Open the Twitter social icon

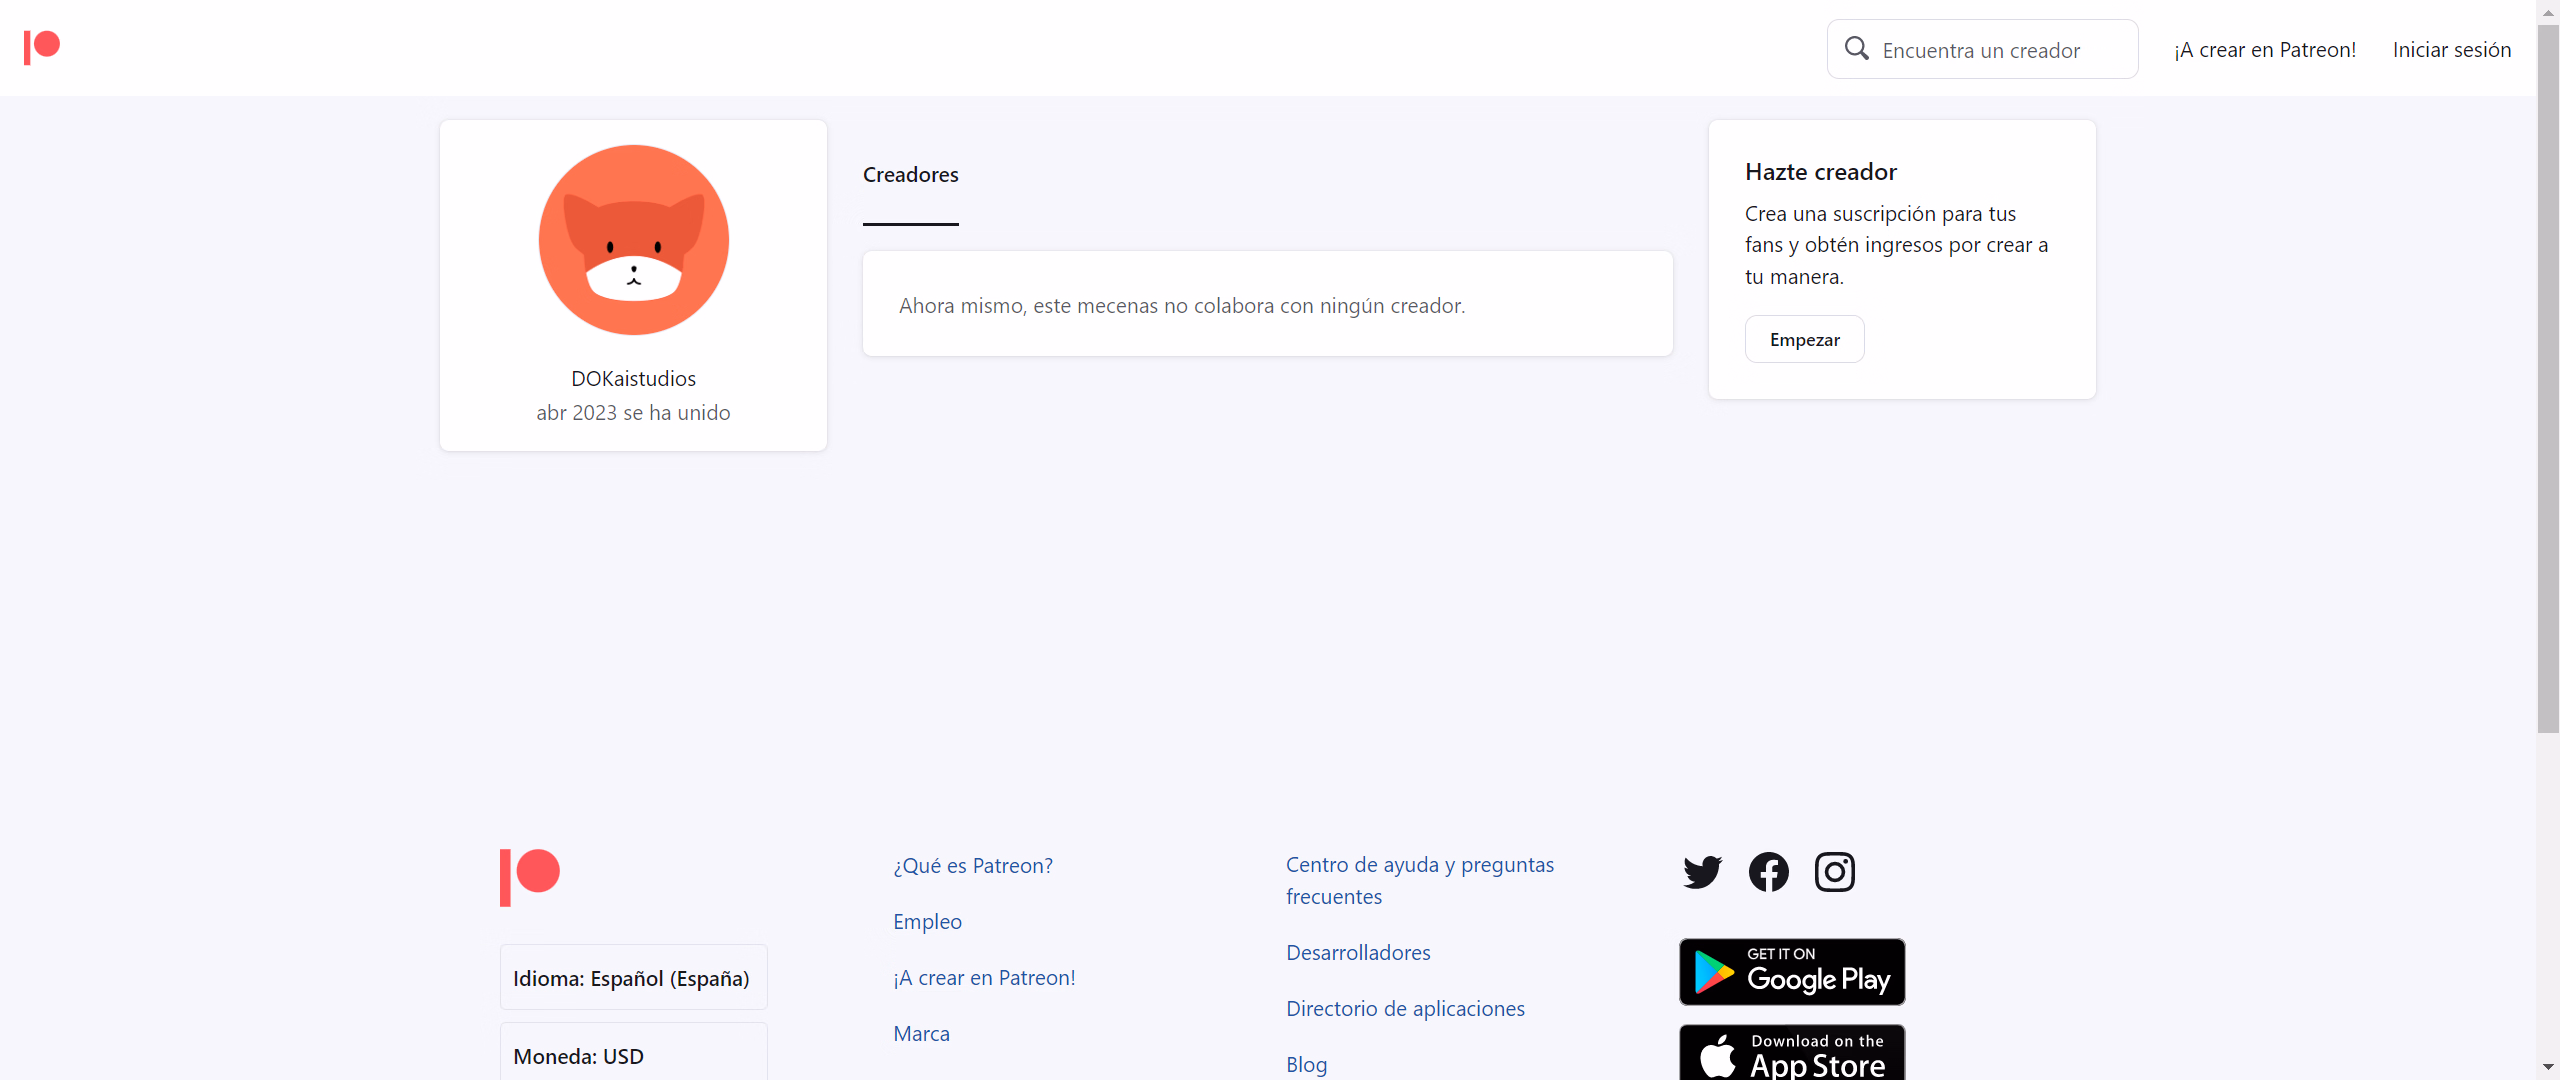tap(1702, 872)
